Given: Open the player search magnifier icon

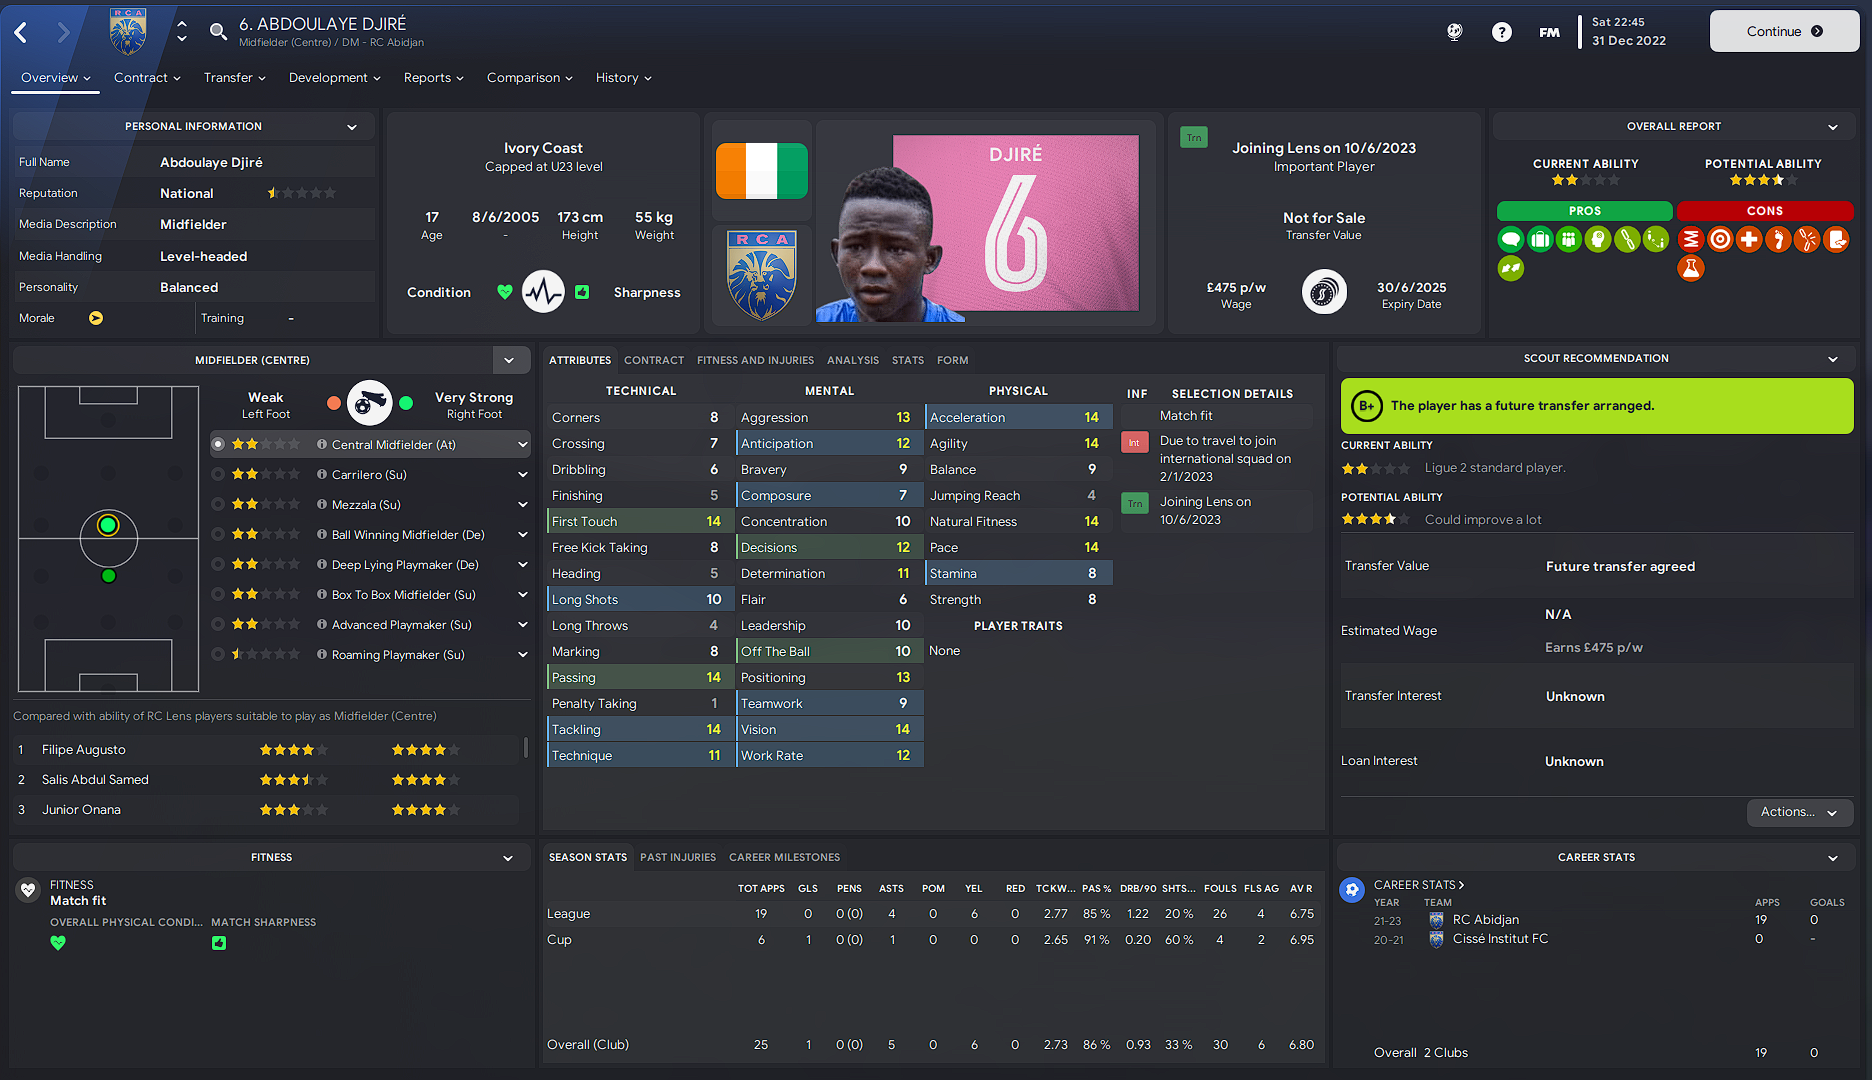Looking at the screenshot, I should (x=218, y=32).
